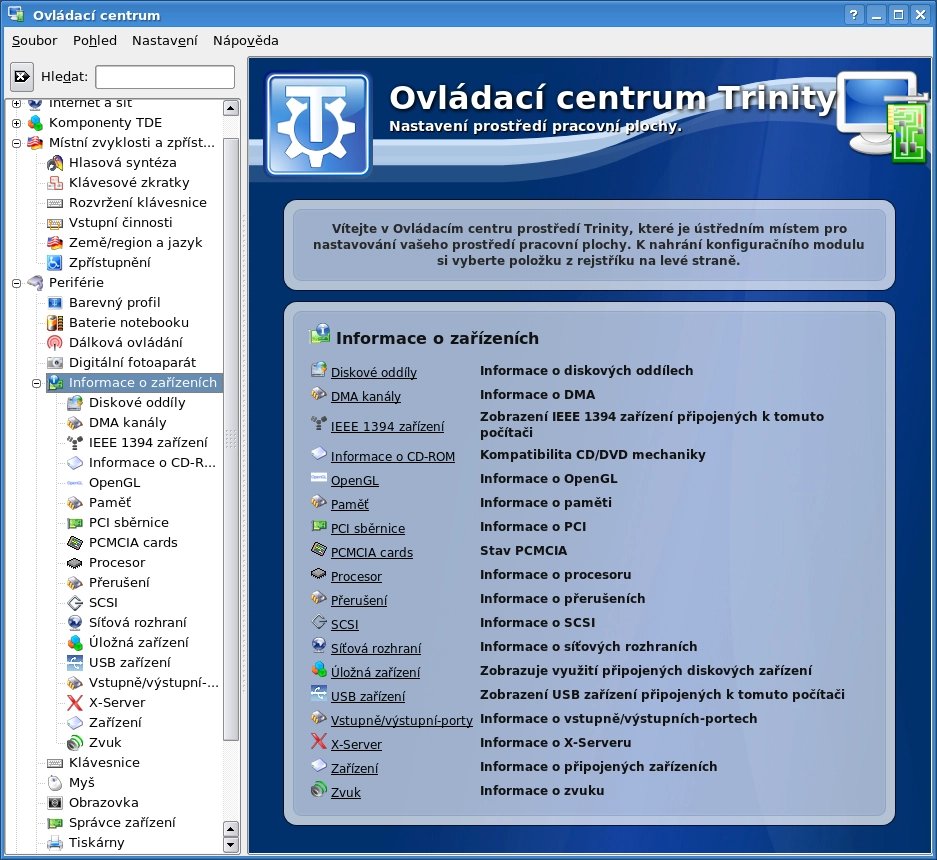Click the Tiskárny printer icon in the tree
This screenshot has width=937, height=860.
pos(55,843)
